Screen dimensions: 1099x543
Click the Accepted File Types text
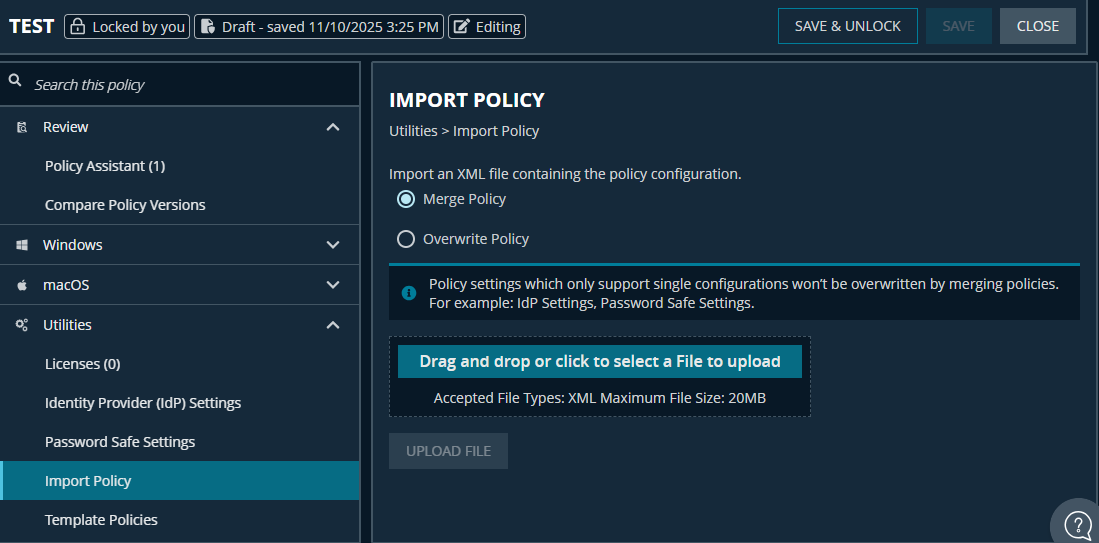pyautogui.click(x=600, y=398)
